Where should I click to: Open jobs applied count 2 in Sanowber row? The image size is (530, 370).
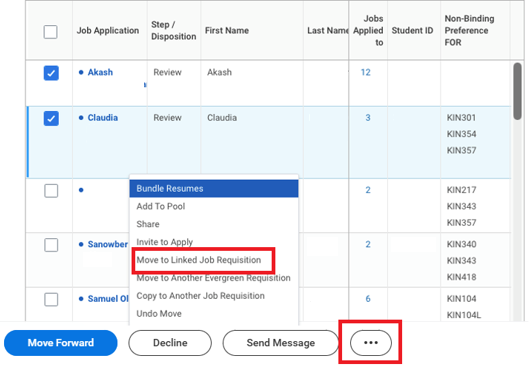(x=368, y=244)
